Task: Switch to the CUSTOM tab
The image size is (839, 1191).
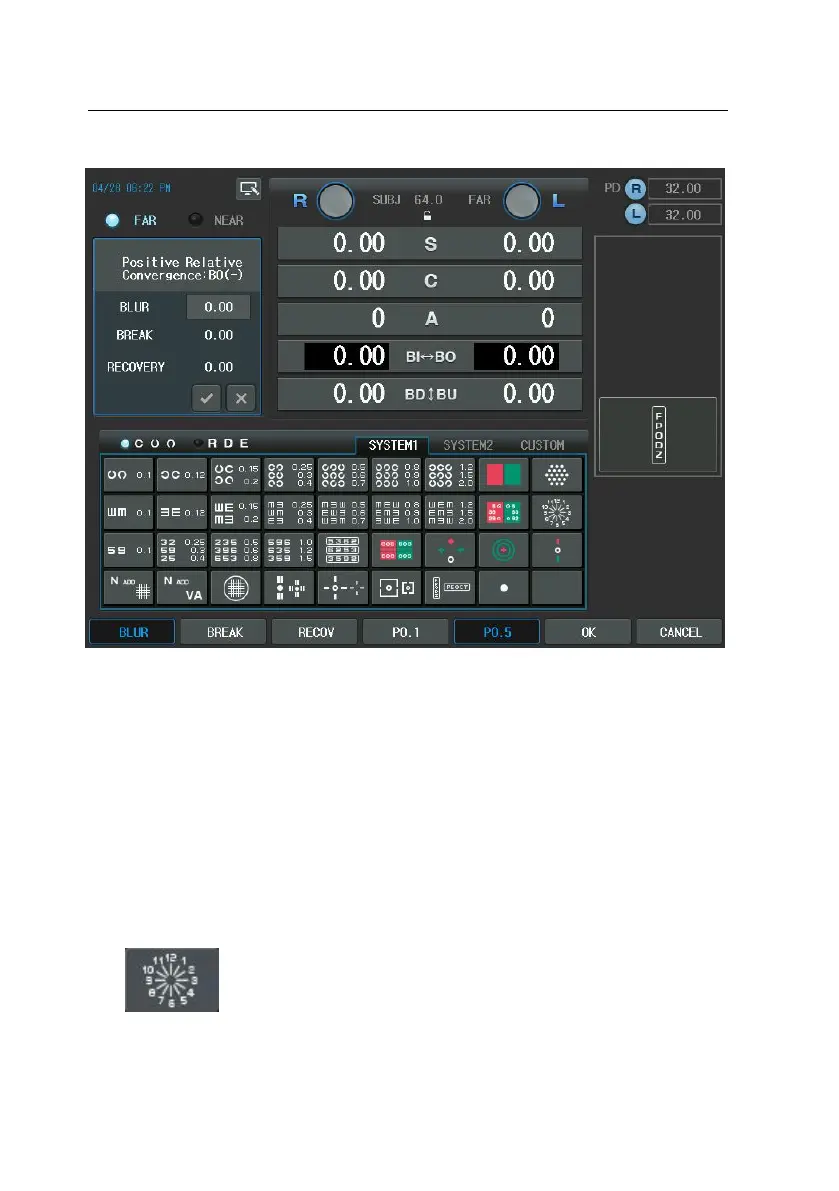Action: tap(542, 445)
